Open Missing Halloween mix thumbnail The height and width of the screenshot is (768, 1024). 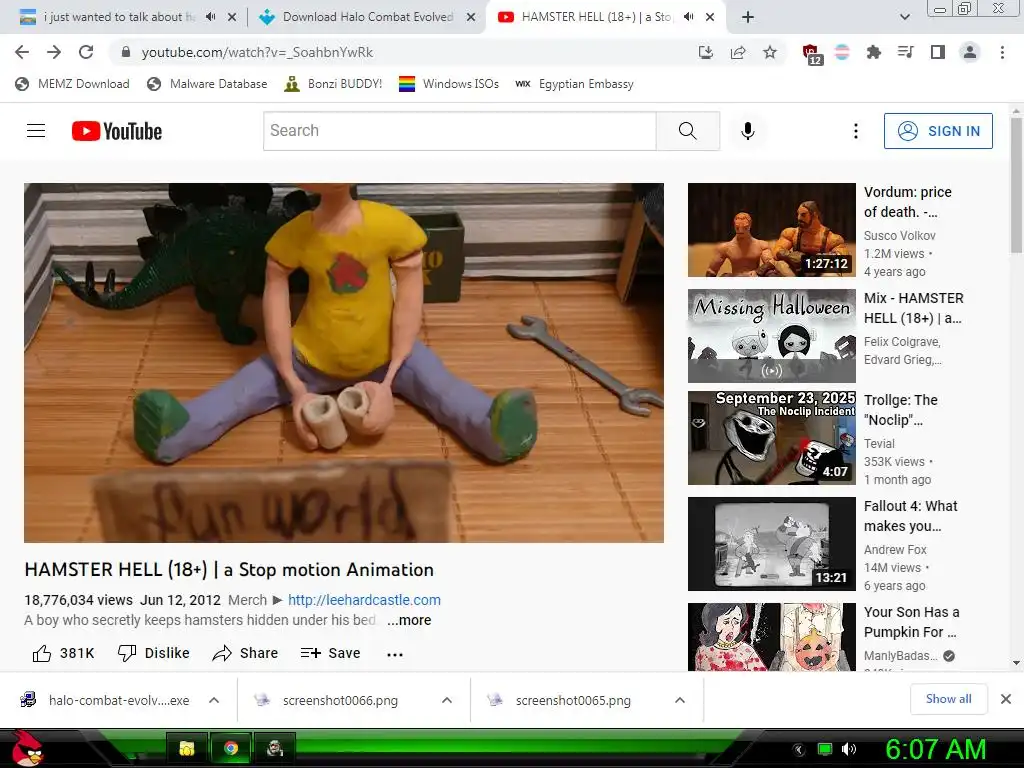coord(771,336)
